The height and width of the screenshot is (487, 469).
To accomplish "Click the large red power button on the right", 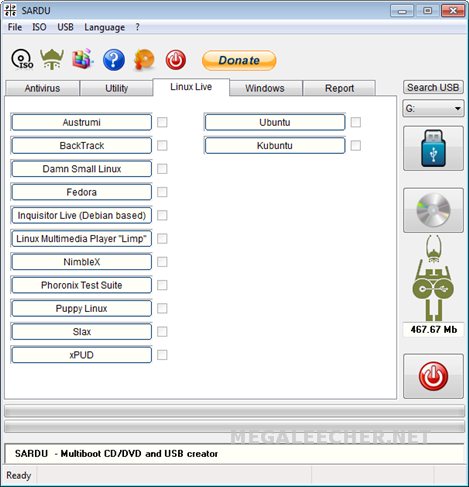I will click(433, 376).
